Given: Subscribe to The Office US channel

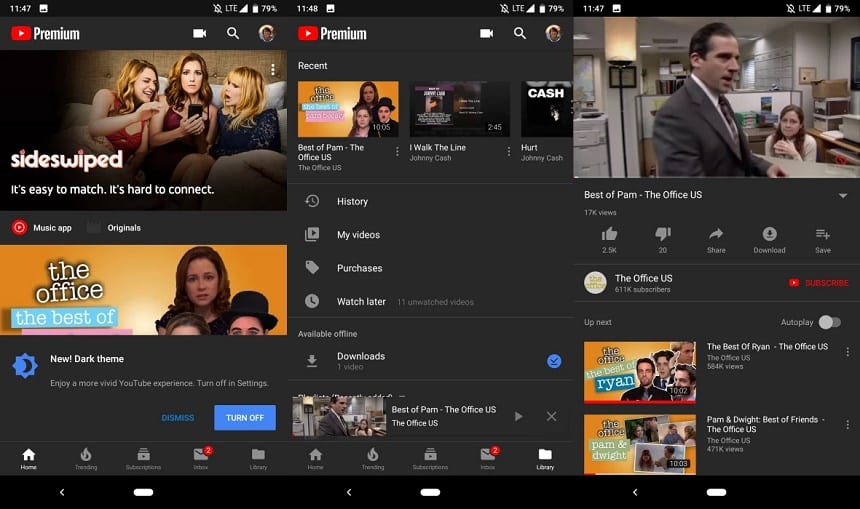Looking at the screenshot, I should [818, 283].
